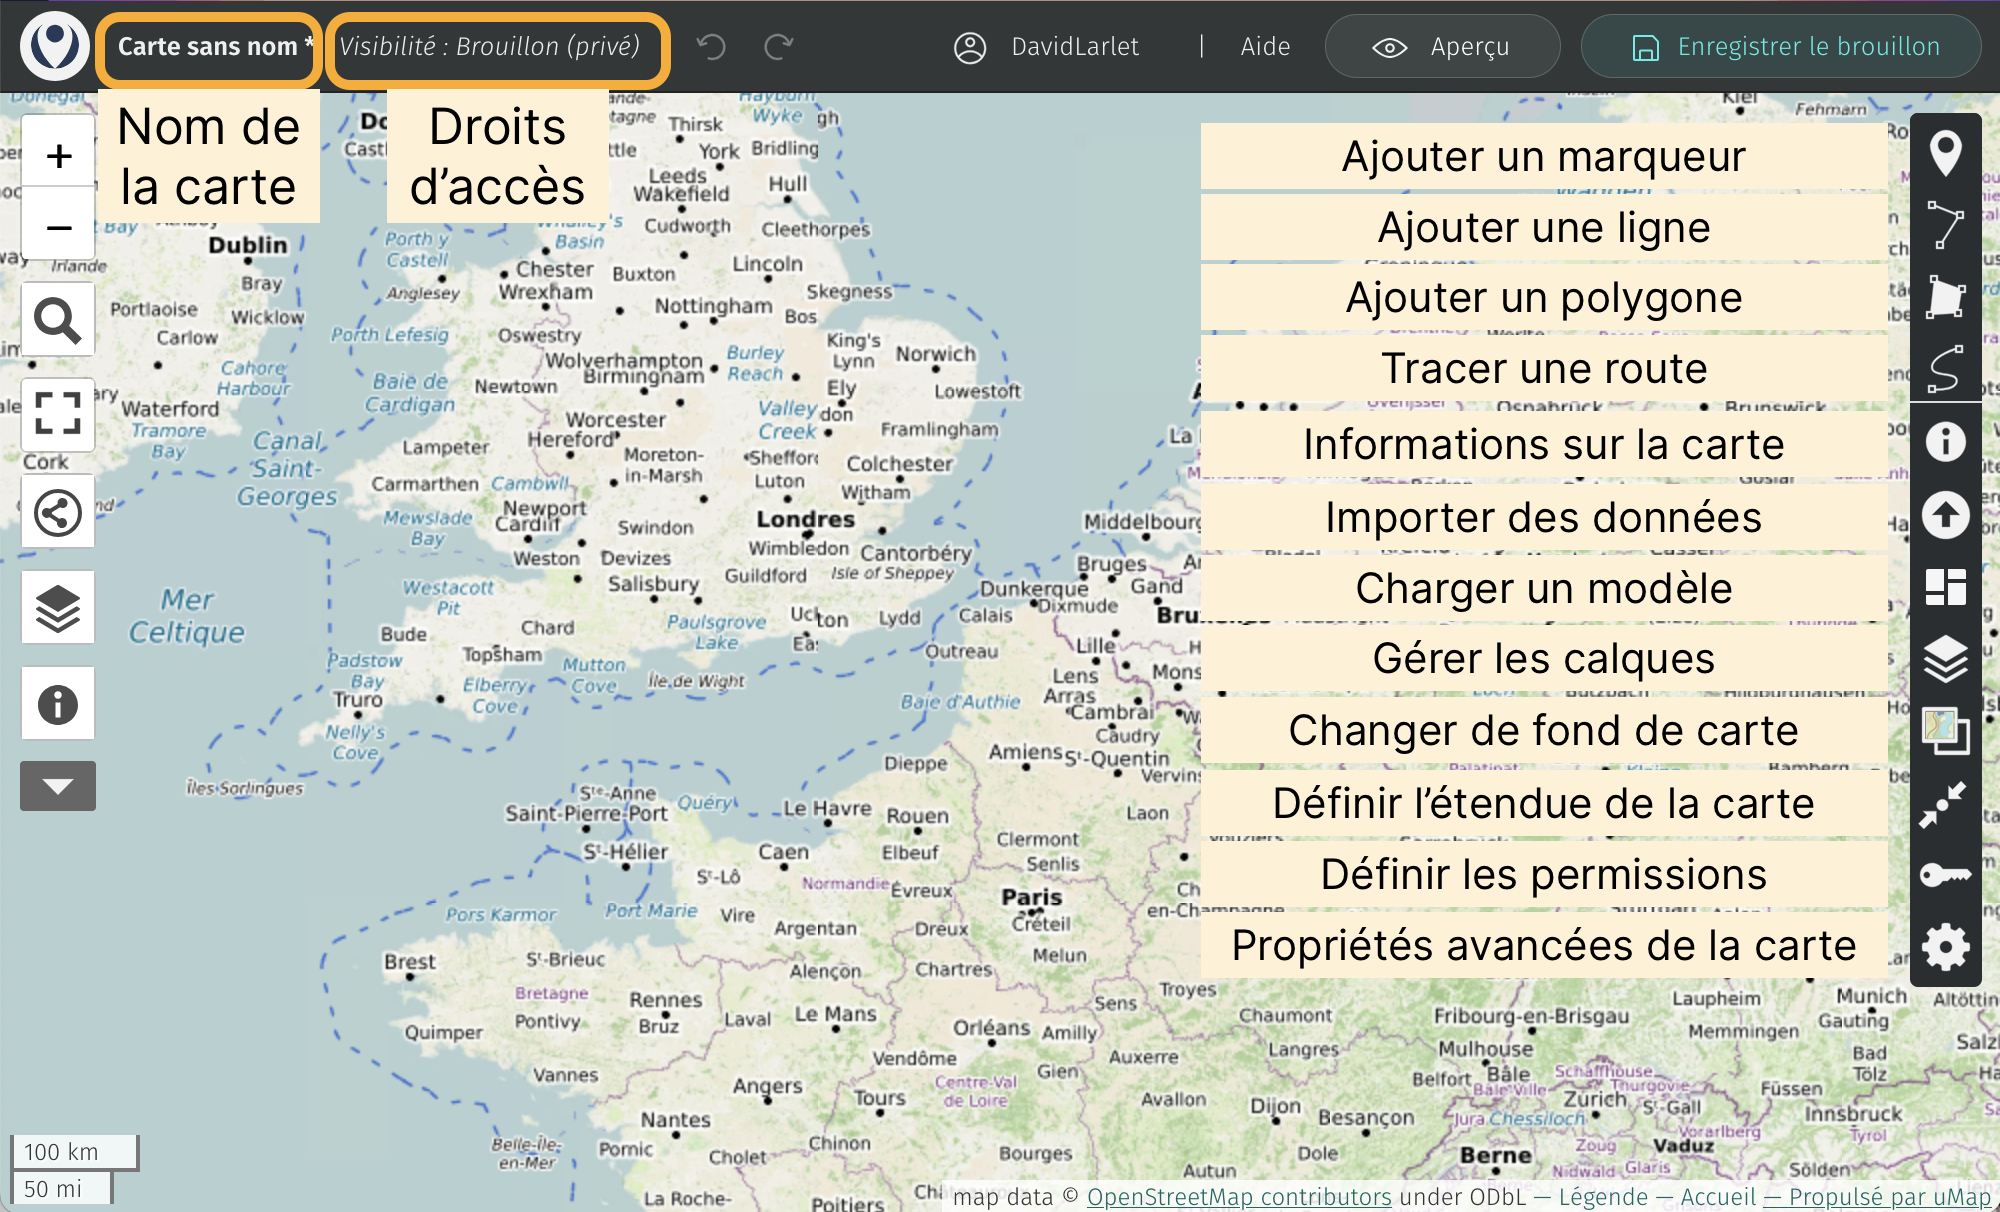Edit map information in right toolbar
2000x1212 pixels.
click(x=1945, y=442)
